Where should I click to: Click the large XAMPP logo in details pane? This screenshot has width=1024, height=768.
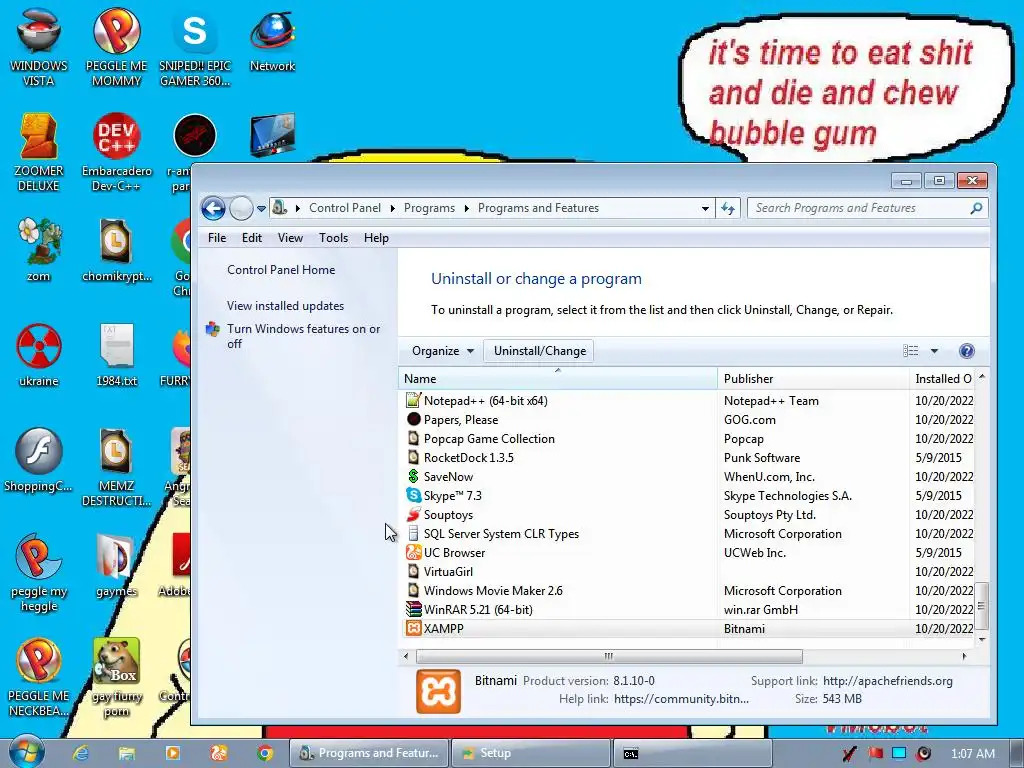tap(438, 691)
